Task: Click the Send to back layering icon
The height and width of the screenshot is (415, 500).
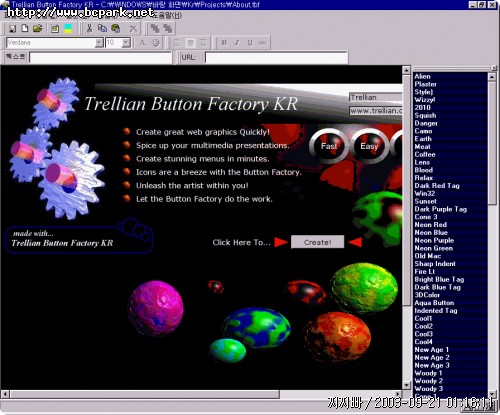Action: pos(168,29)
